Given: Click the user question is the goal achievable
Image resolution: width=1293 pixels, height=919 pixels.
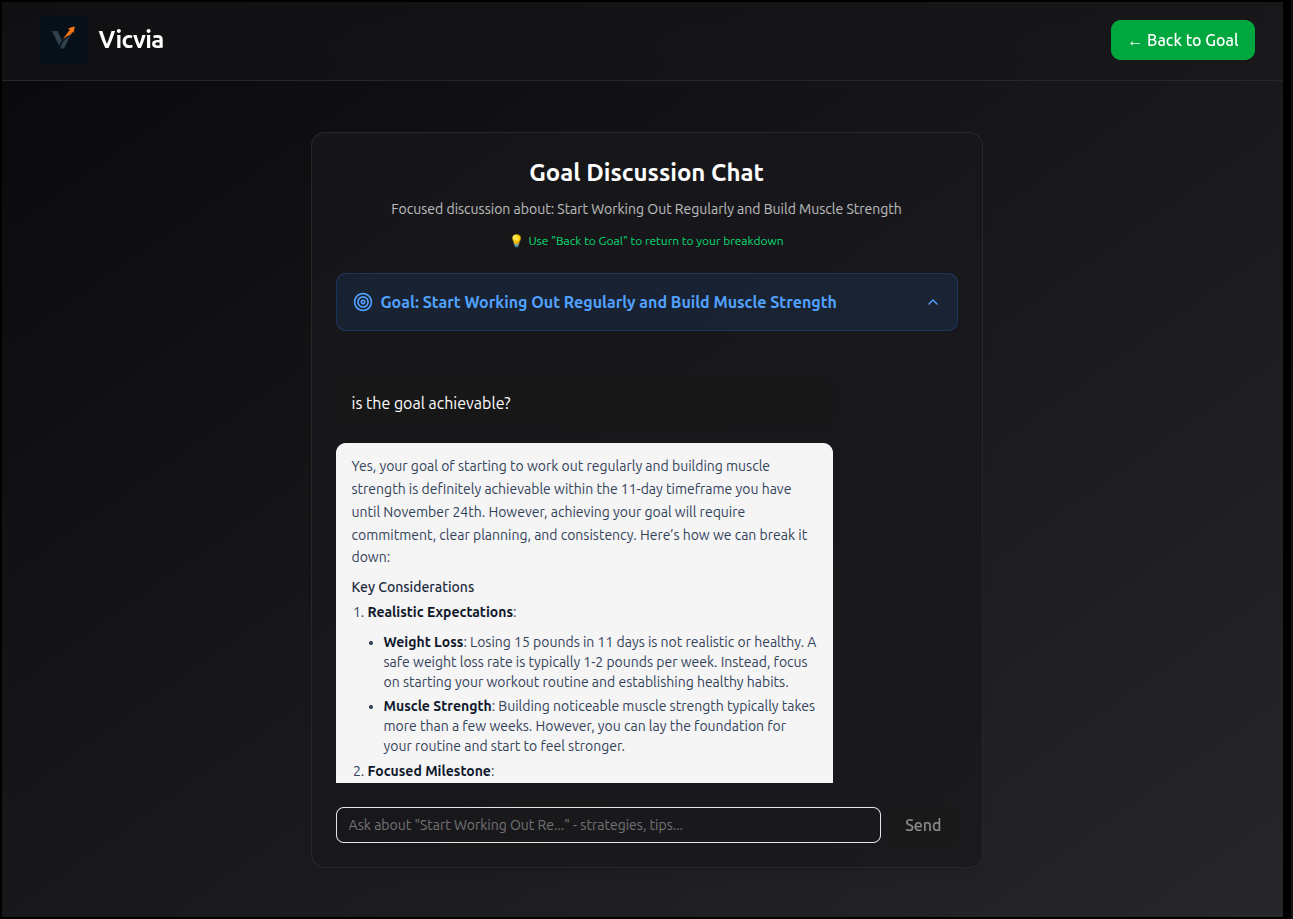Looking at the screenshot, I should coord(430,402).
